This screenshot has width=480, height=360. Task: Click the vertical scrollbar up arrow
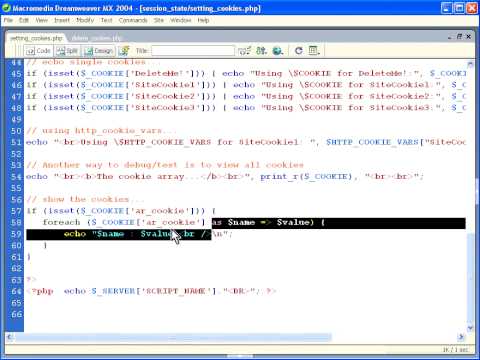pyautogui.click(x=470, y=64)
